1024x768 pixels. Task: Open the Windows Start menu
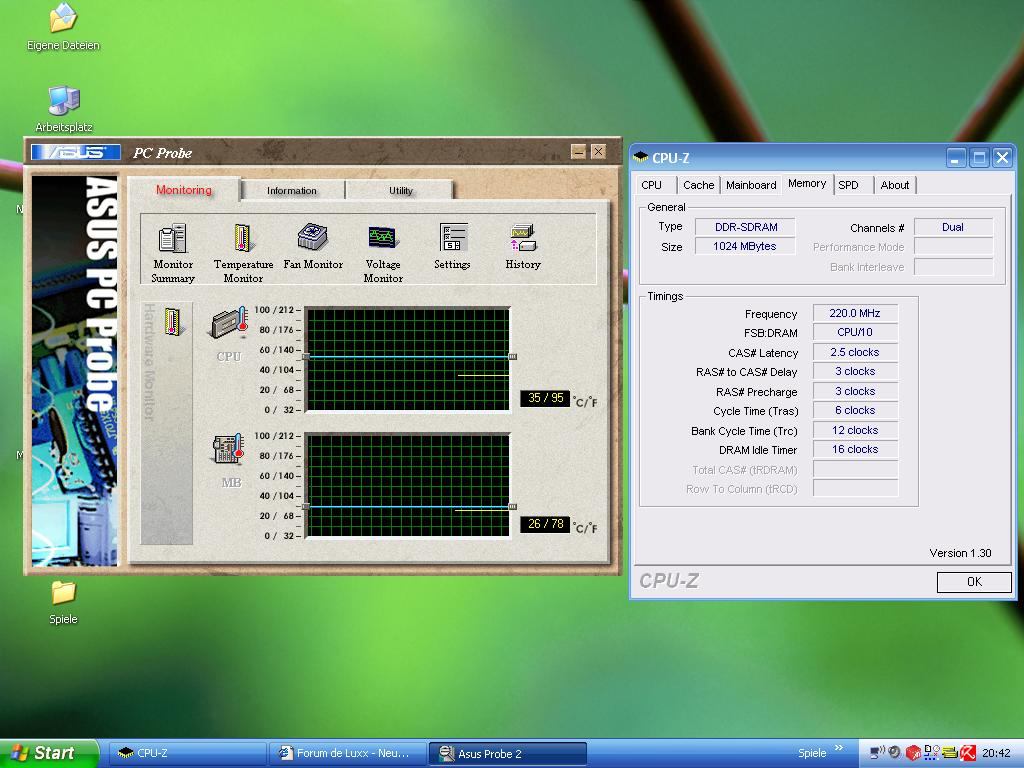(x=49, y=753)
